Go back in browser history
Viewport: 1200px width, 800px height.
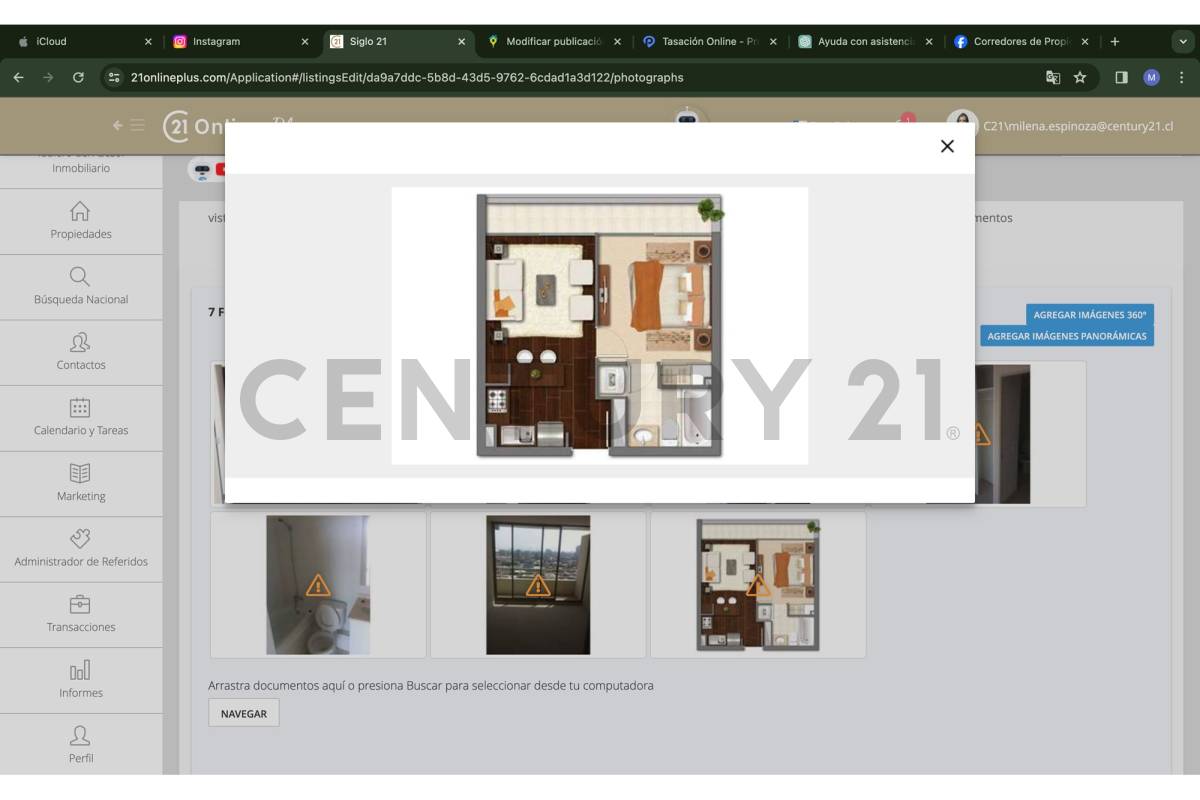coord(18,77)
